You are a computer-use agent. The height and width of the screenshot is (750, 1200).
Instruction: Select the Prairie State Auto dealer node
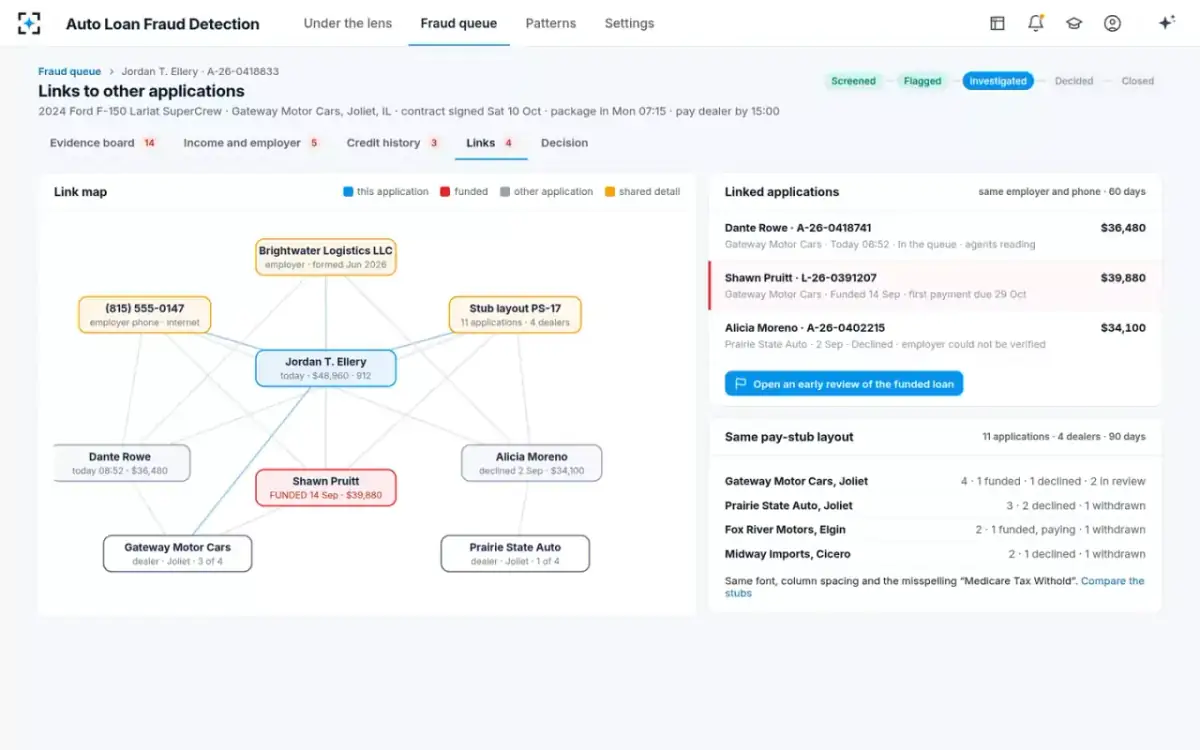tap(515, 553)
